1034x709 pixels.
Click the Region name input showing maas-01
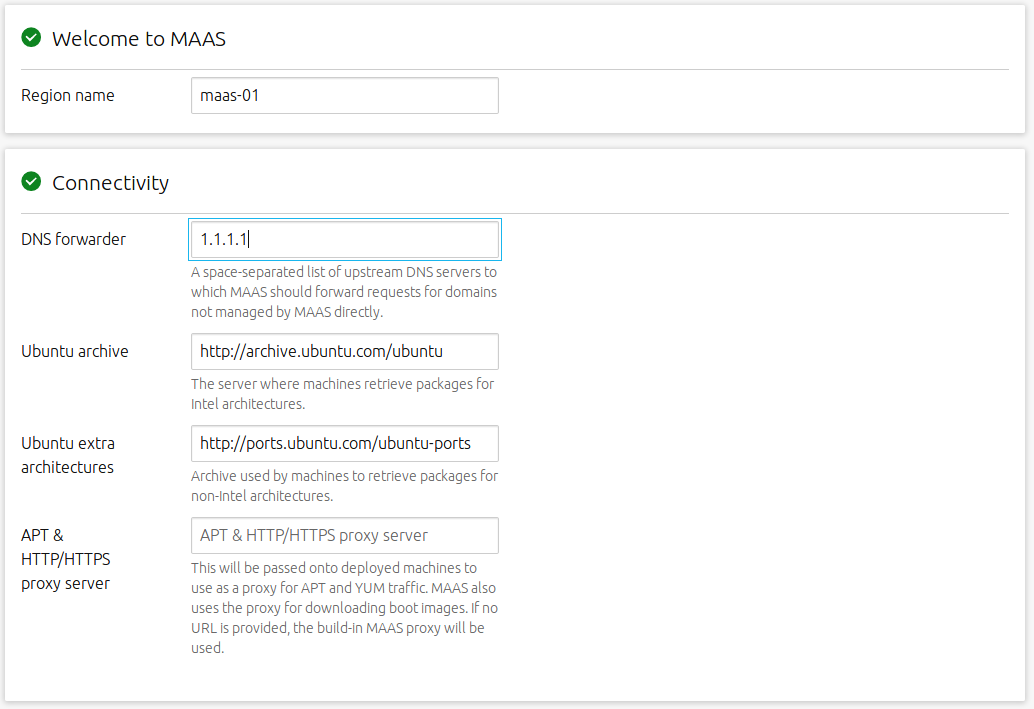[x=344, y=95]
